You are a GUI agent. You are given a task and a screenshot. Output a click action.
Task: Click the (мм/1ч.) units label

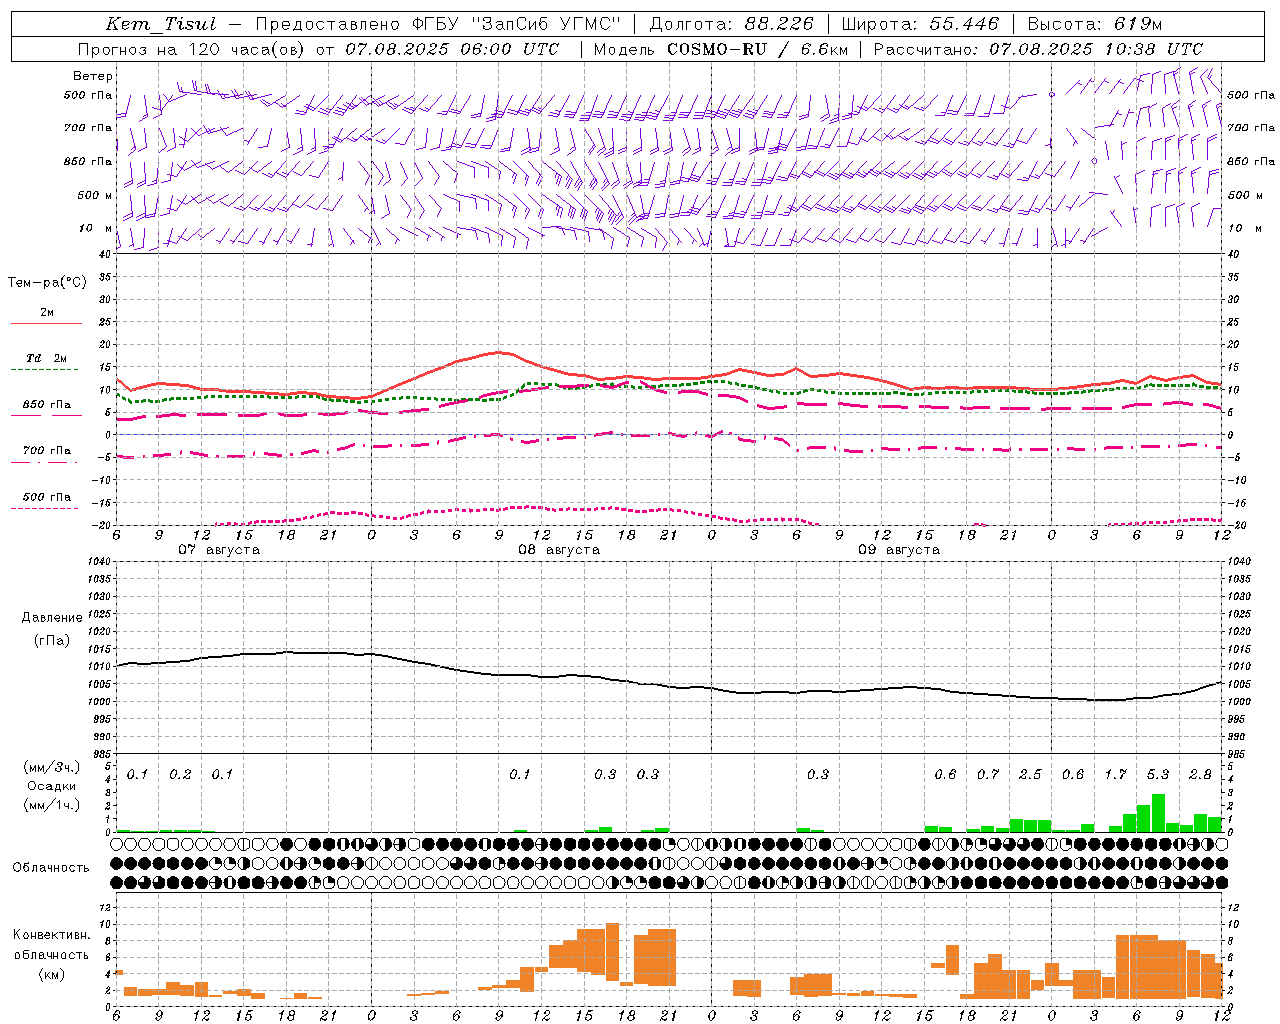[x=52, y=805]
